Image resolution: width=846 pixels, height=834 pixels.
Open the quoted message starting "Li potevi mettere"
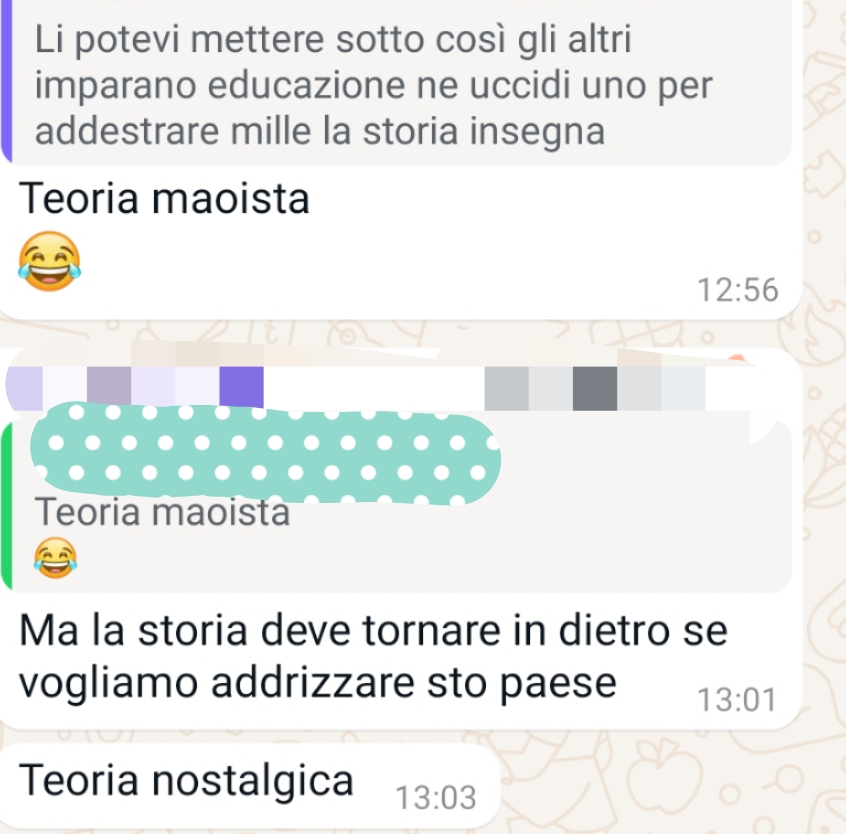[x=396, y=83]
